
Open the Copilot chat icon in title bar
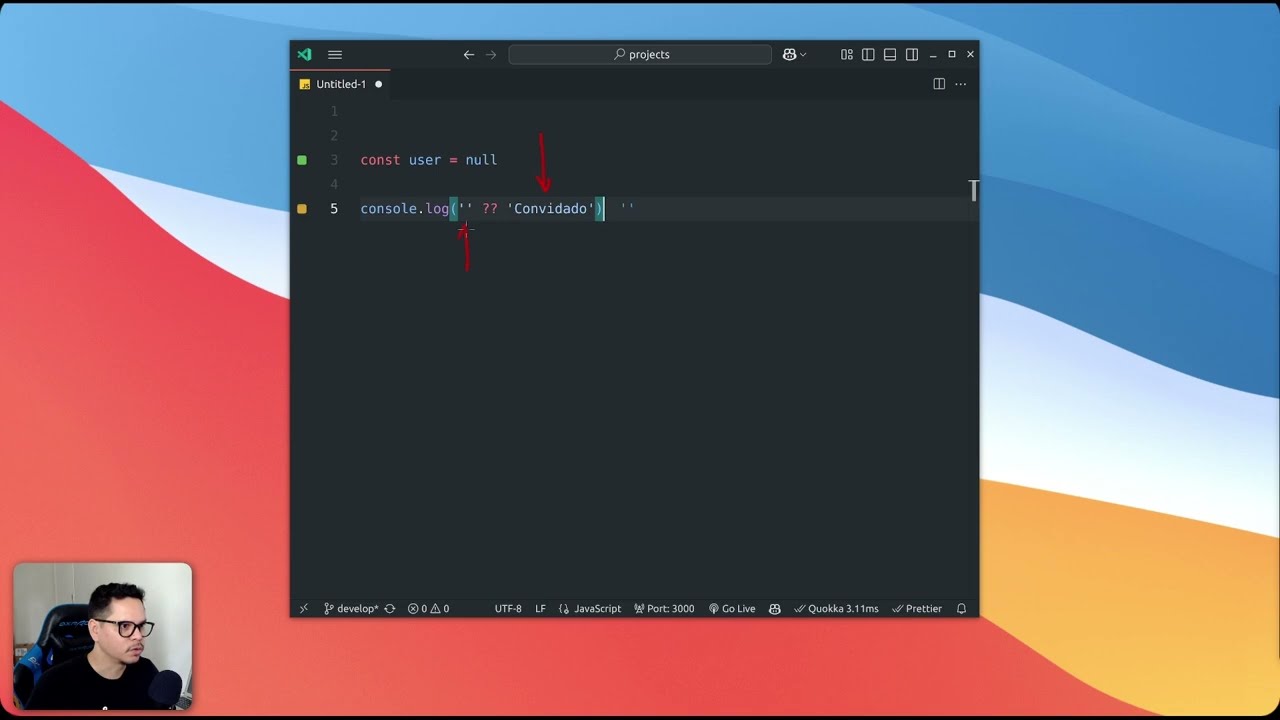pyautogui.click(x=789, y=55)
